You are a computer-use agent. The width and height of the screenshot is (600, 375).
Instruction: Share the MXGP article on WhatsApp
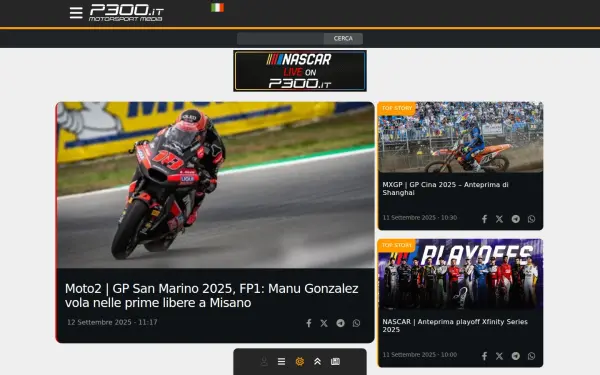532,219
